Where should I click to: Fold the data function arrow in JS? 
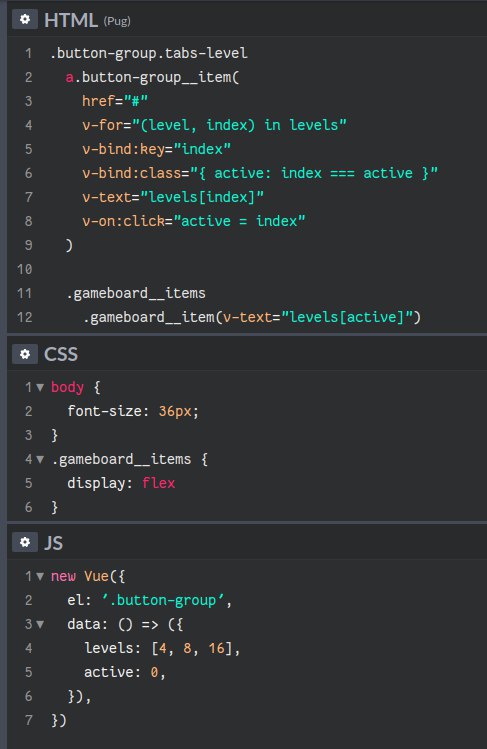click(40, 624)
